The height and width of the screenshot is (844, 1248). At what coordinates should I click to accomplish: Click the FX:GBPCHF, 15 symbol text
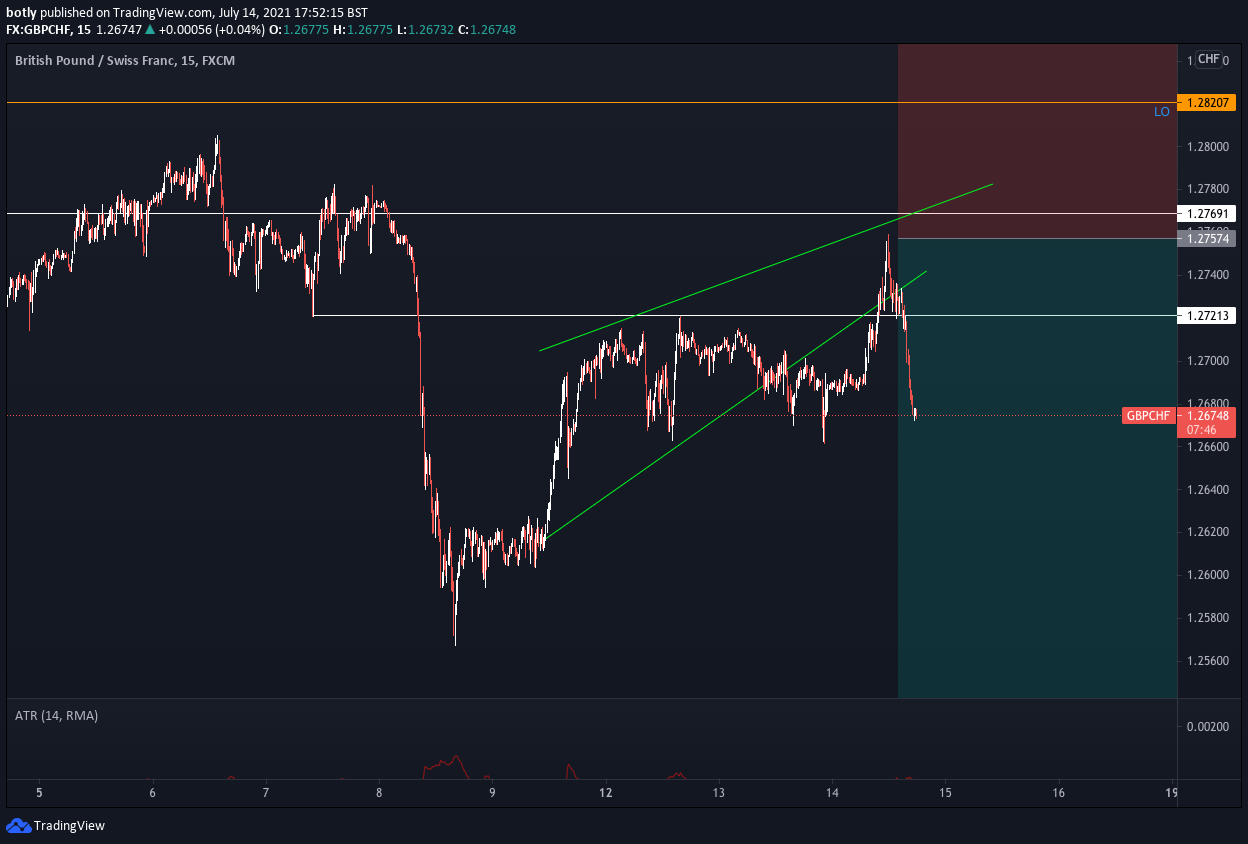pyautogui.click(x=48, y=30)
